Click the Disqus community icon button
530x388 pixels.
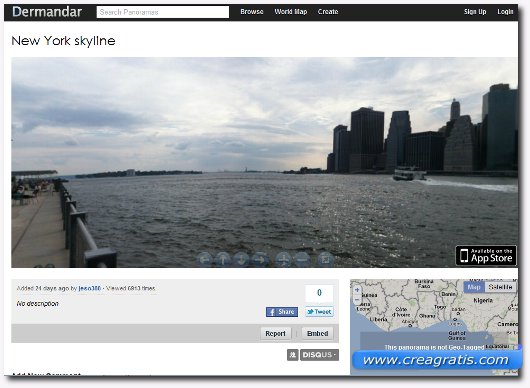coord(293,355)
